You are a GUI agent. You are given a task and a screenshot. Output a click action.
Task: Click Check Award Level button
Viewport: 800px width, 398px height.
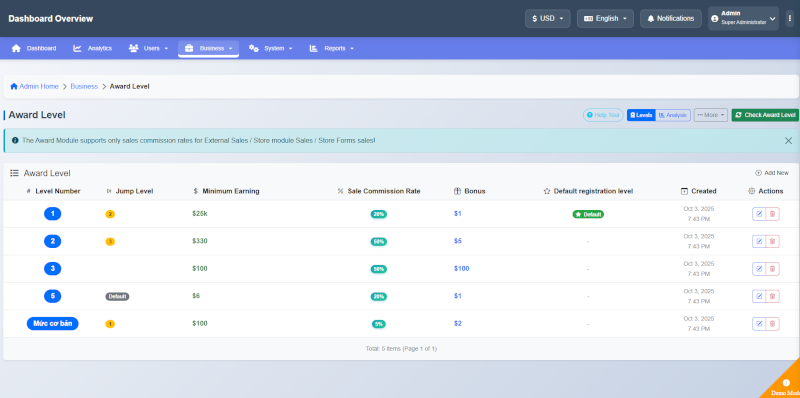[x=765, y=115]
